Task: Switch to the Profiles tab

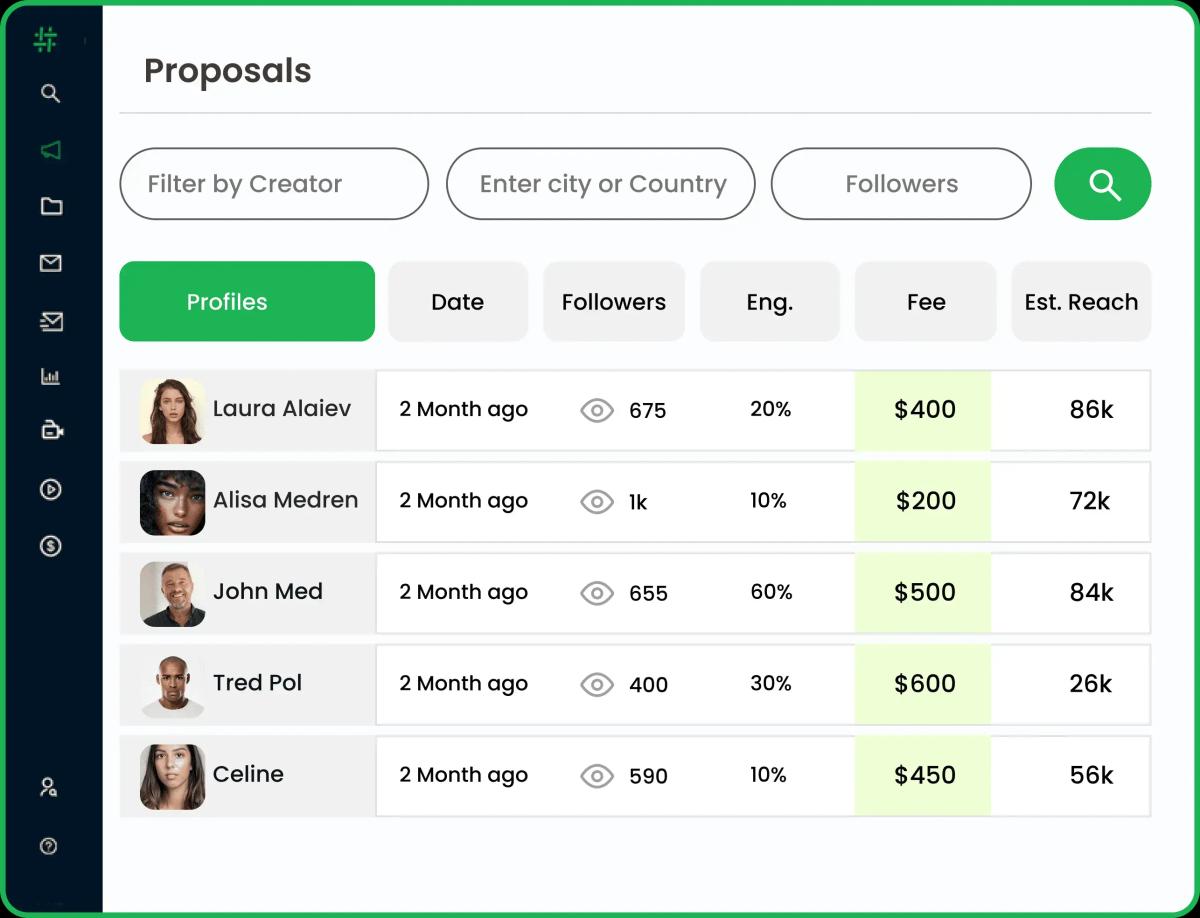Action: click(246, 301)
